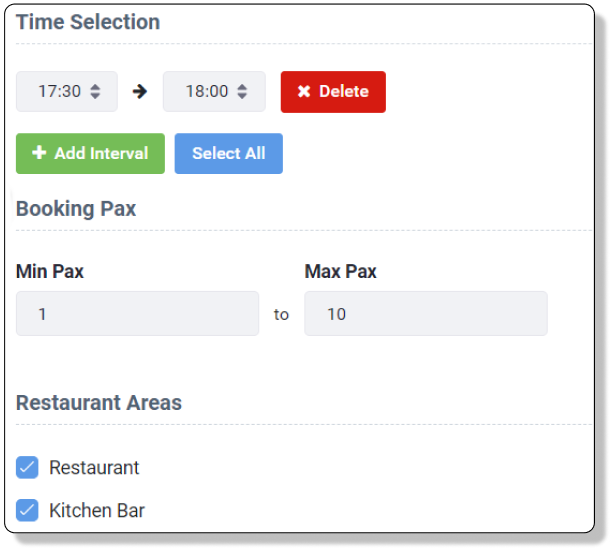The image size is (613, 549).
Task: Open the 18:00 end time dropdown
Action: pyautogui.click(x=214, y=92)
